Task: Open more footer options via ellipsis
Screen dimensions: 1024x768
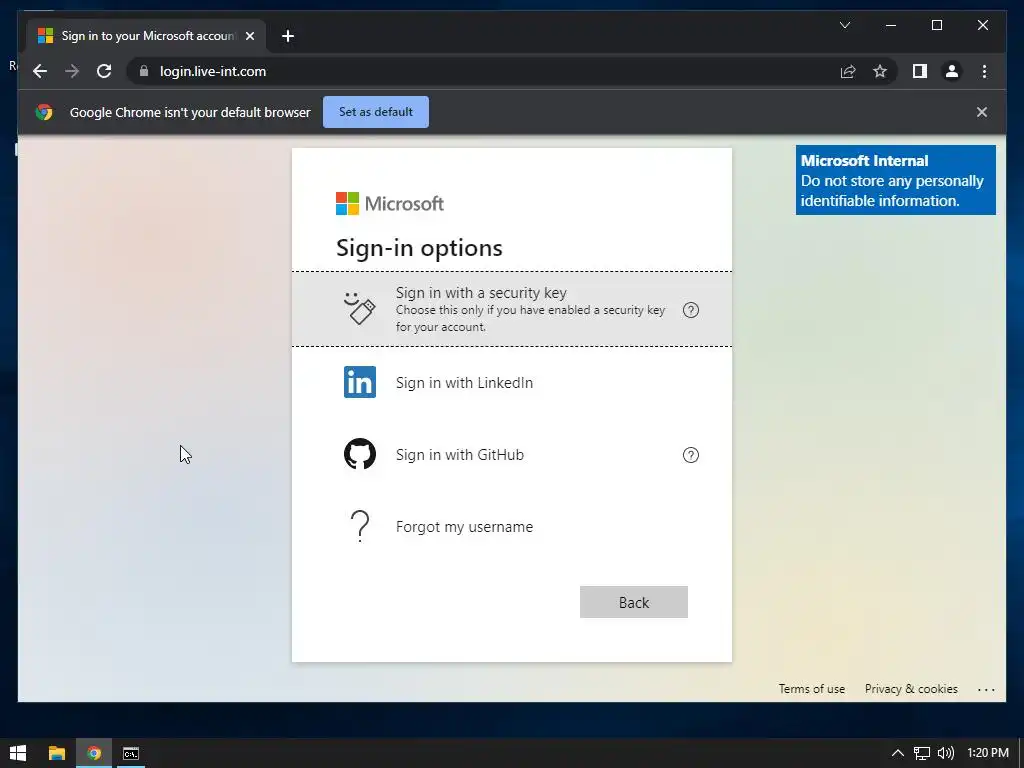Action: pyautogui.click(x=986, y=689)
